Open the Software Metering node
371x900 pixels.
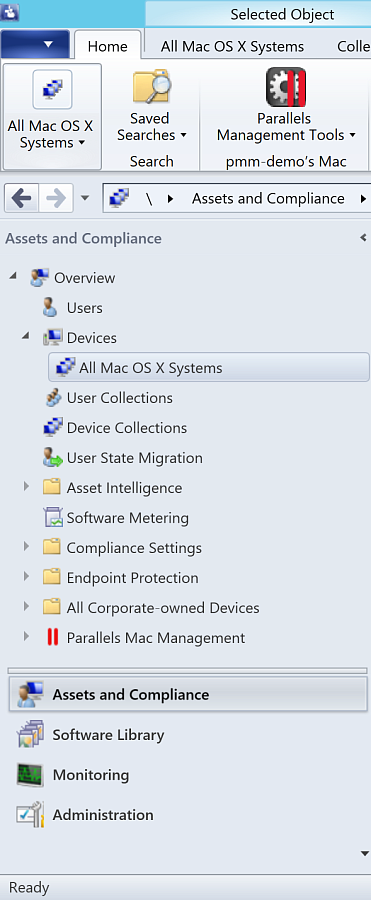127,518
